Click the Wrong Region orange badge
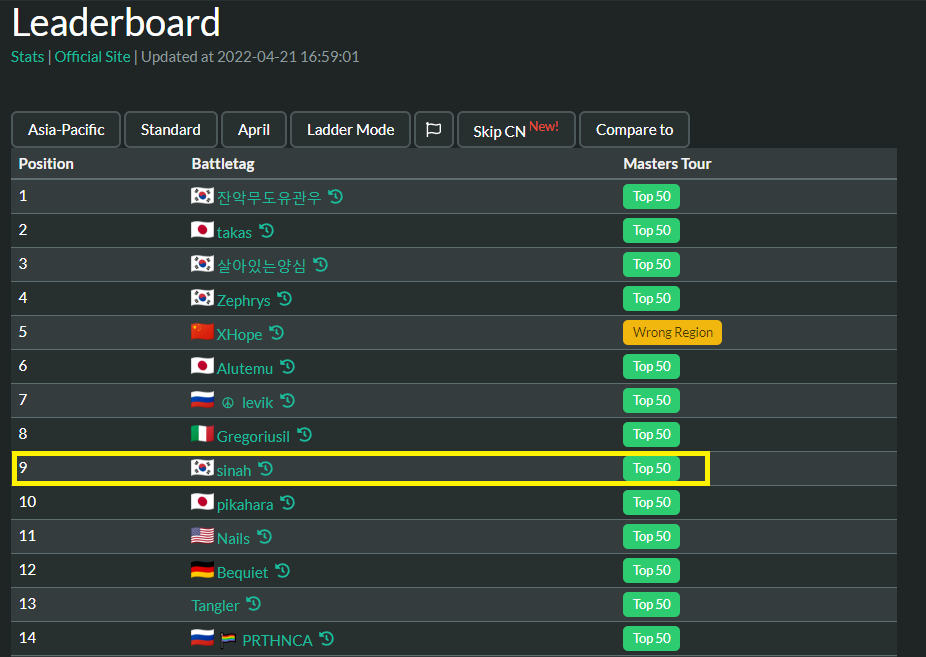Screen dimensions: 926x657 672,333
